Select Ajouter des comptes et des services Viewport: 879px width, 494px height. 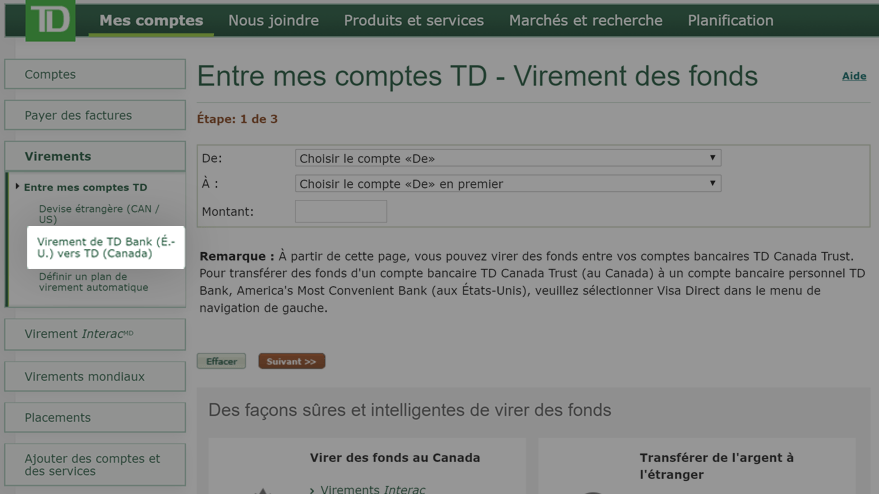[95, 464]
